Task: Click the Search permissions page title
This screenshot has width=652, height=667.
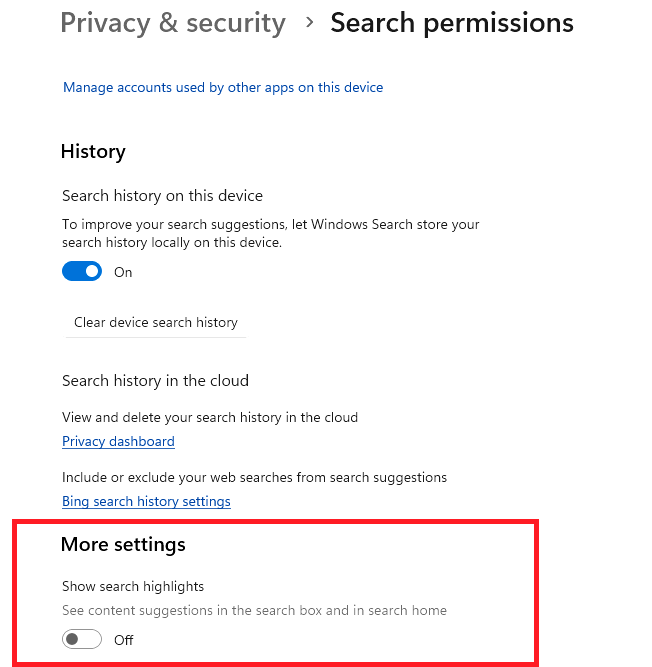Action: coord(452,23)
